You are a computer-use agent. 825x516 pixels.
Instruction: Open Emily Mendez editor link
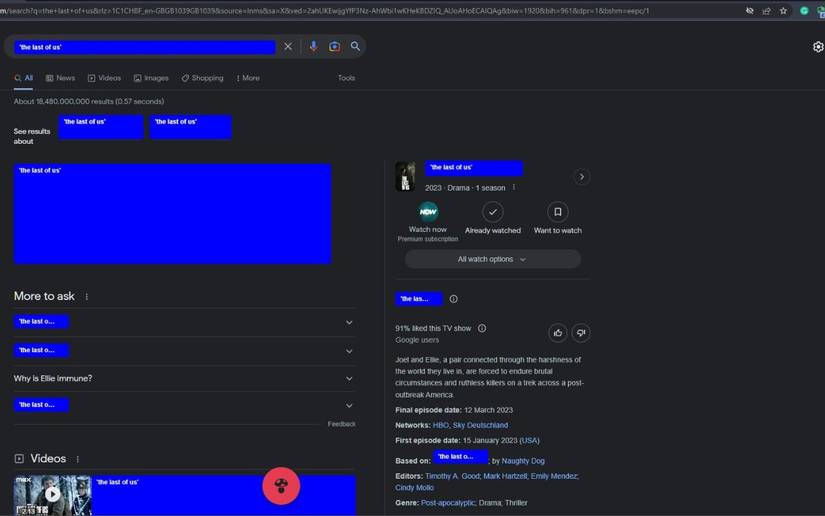click(554, 476)
